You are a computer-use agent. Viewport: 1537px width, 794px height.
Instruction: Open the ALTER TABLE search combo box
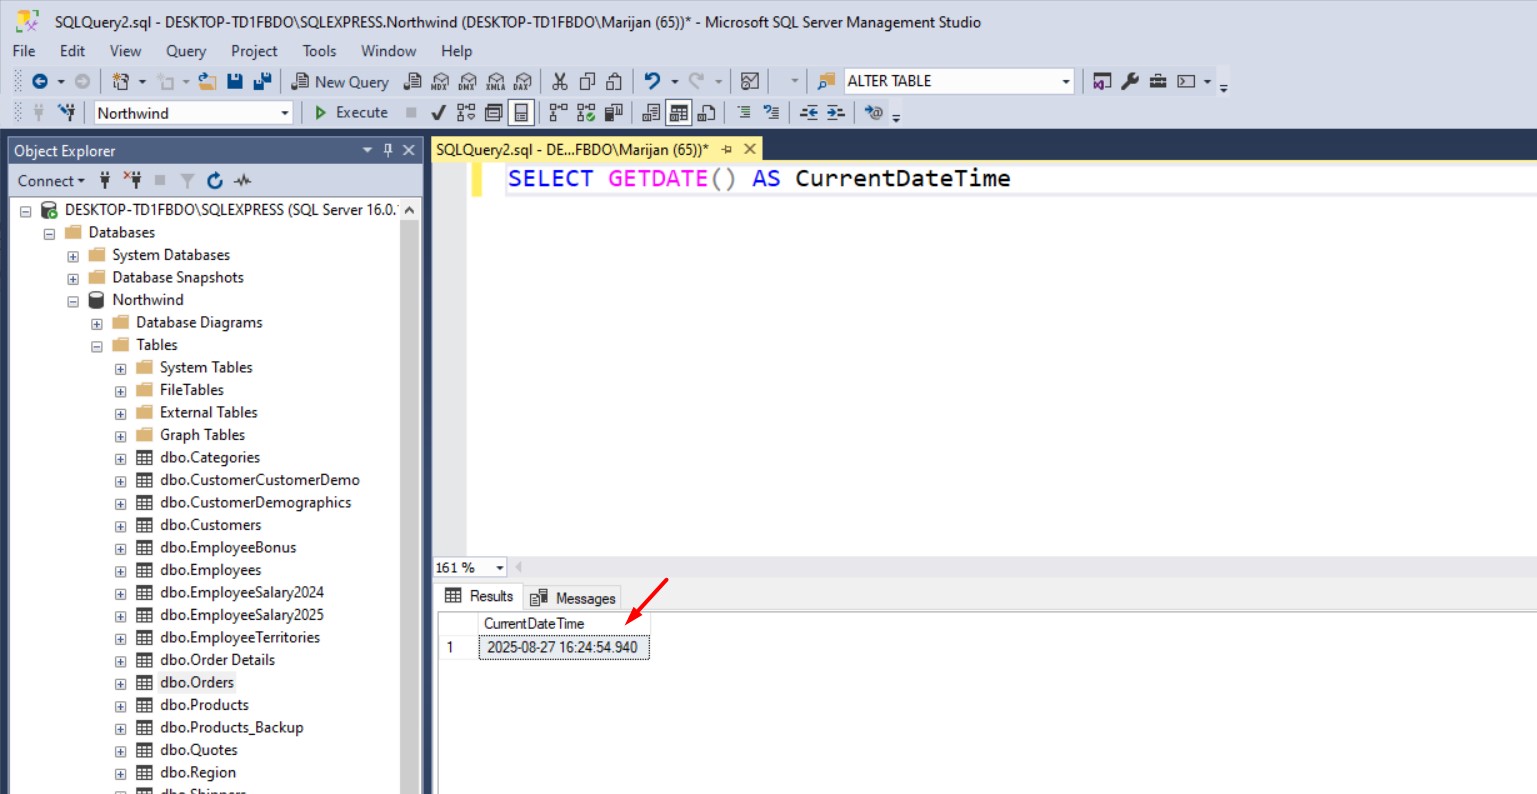coord(958,81)
